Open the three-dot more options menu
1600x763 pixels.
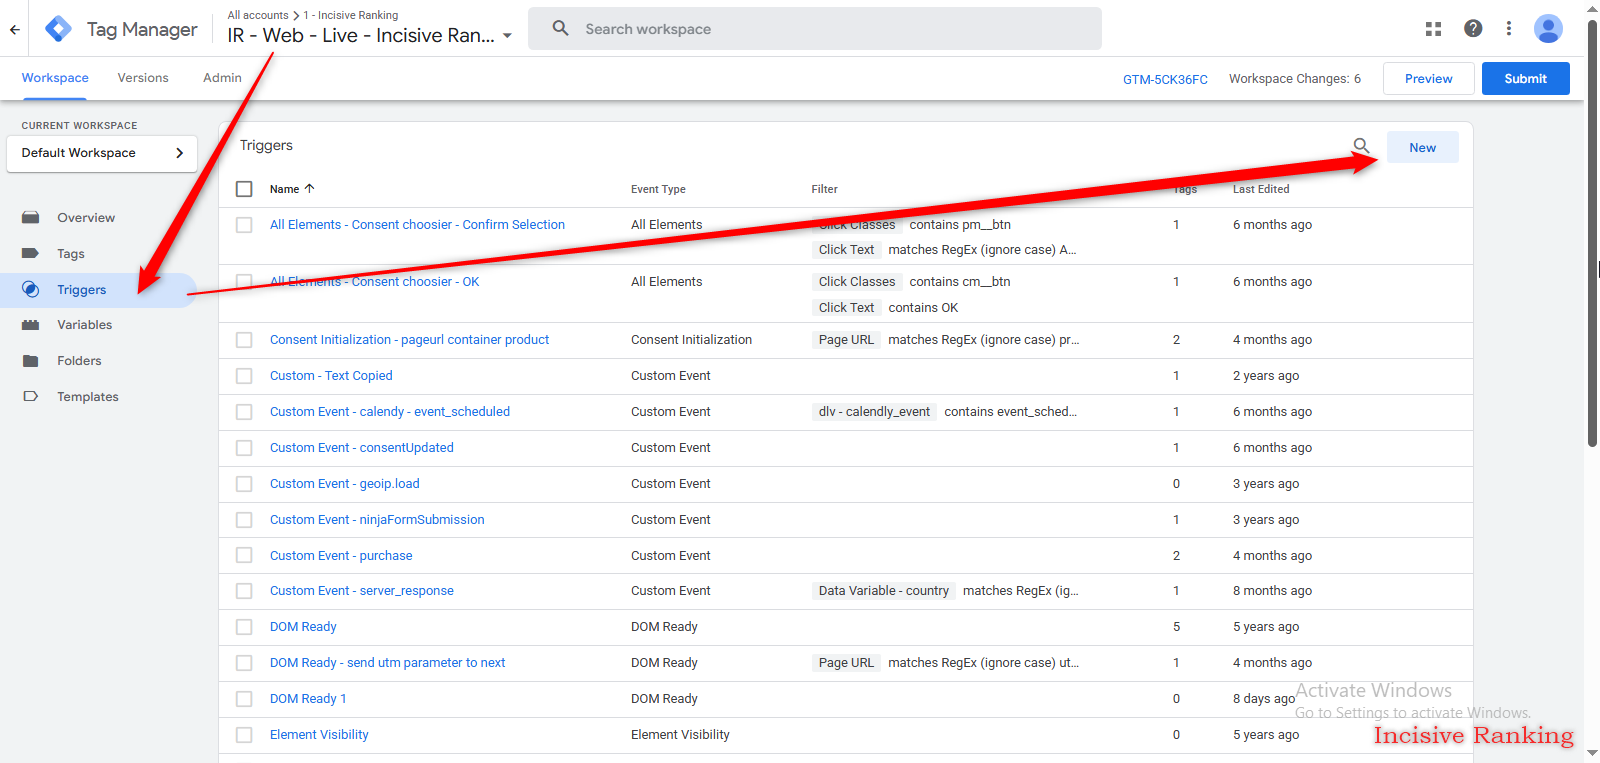click(1509, 29)
